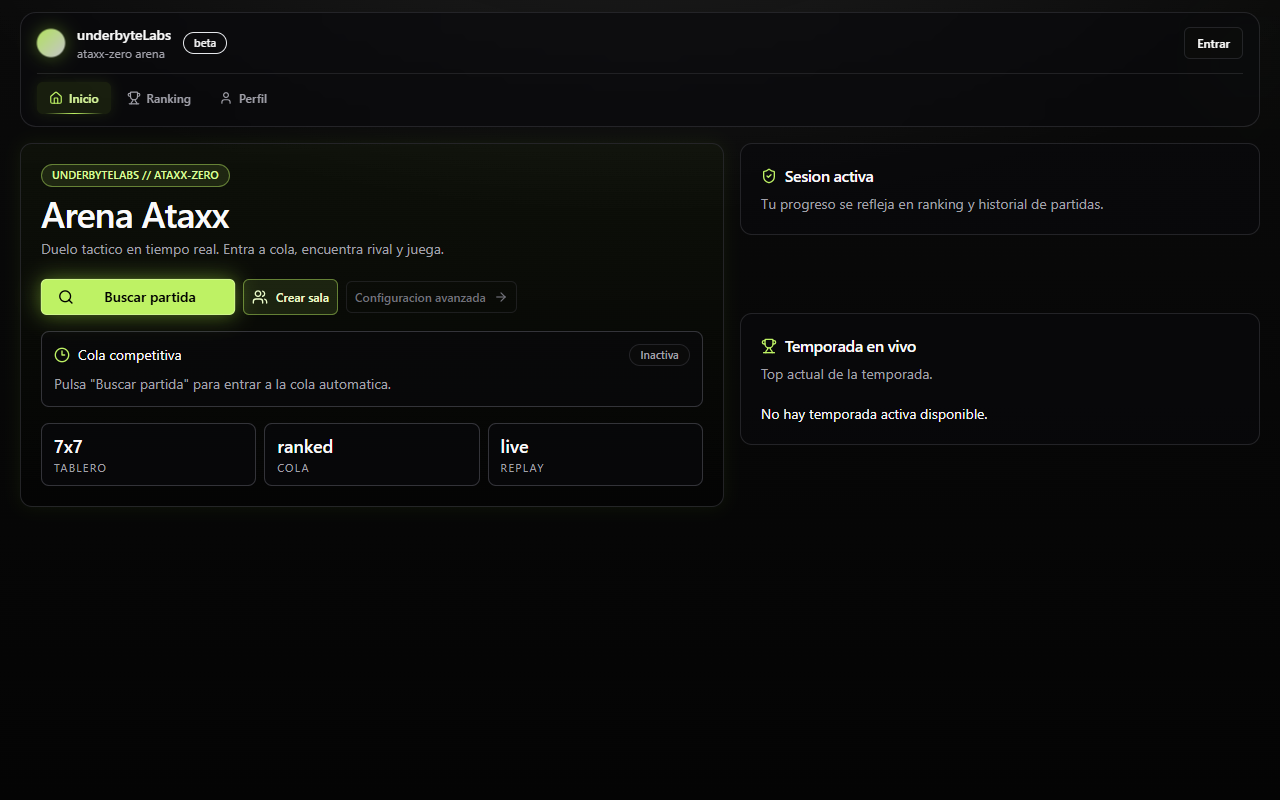Open the Ranking tab
Image resolution: width=1280 pixels, height=800 pixels.
pyautogui.click(x=159, y=99)
